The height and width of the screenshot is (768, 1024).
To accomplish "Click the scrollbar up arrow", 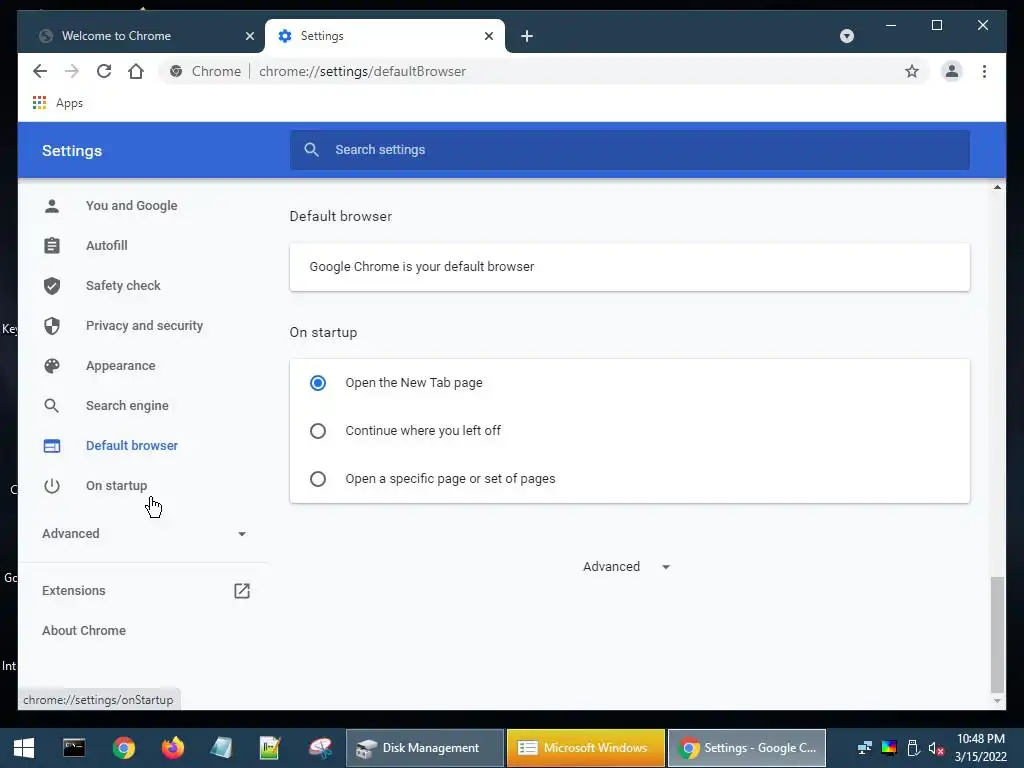I will 997,187.
